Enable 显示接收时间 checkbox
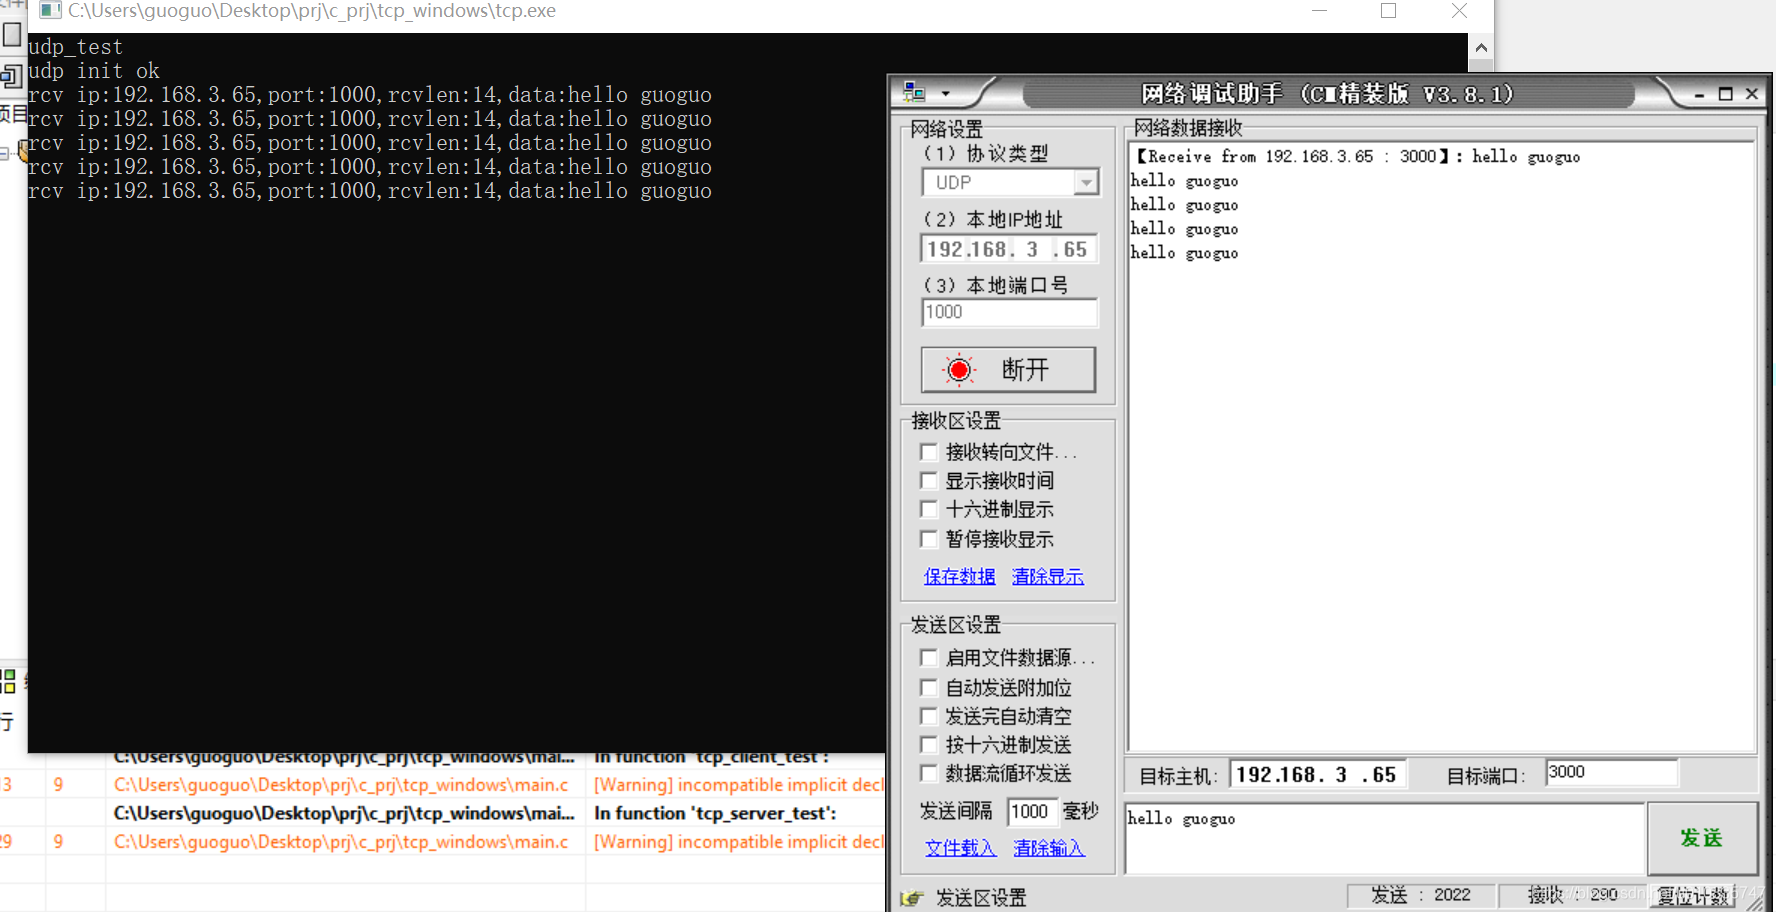Screen dimensions: 1776x912 point(929,480)
